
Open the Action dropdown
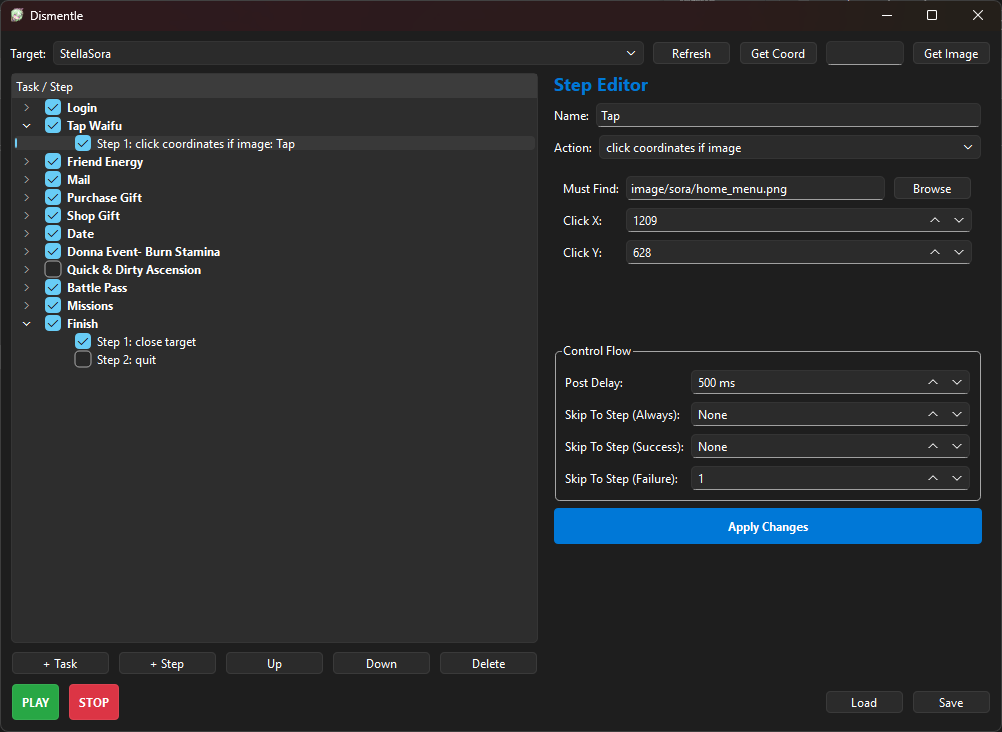[789, 148]
